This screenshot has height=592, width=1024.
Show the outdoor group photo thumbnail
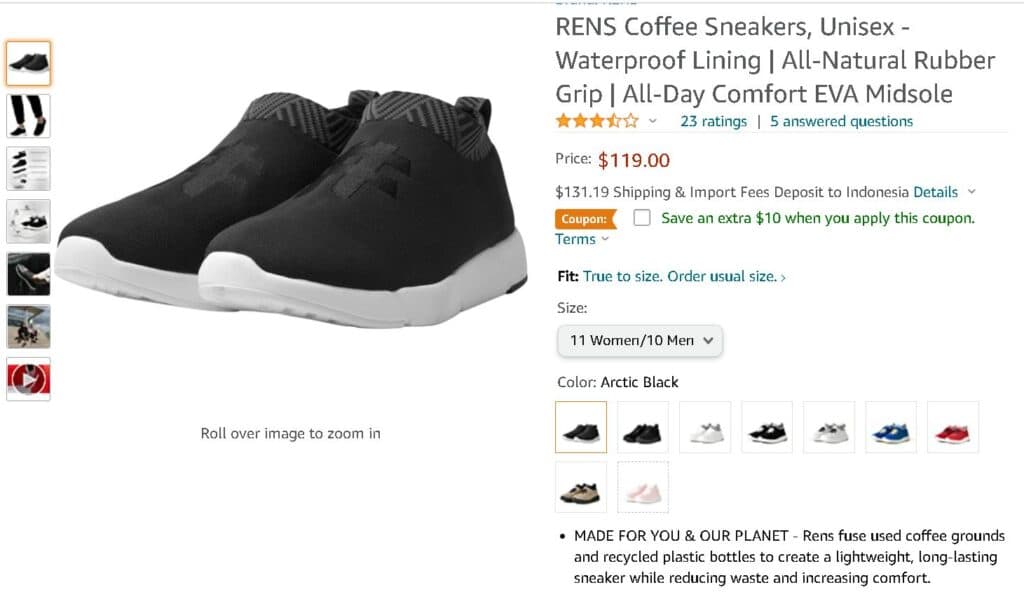coord(28,326)
